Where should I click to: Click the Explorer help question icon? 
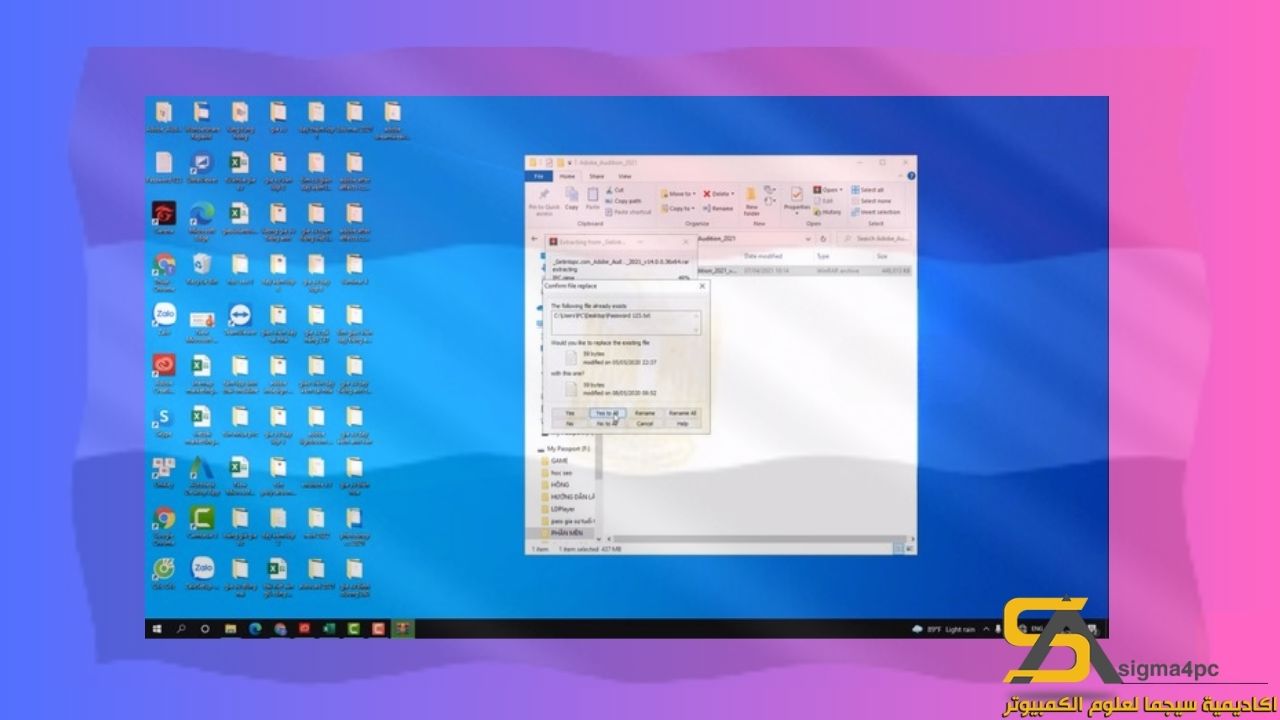[911, 176]
